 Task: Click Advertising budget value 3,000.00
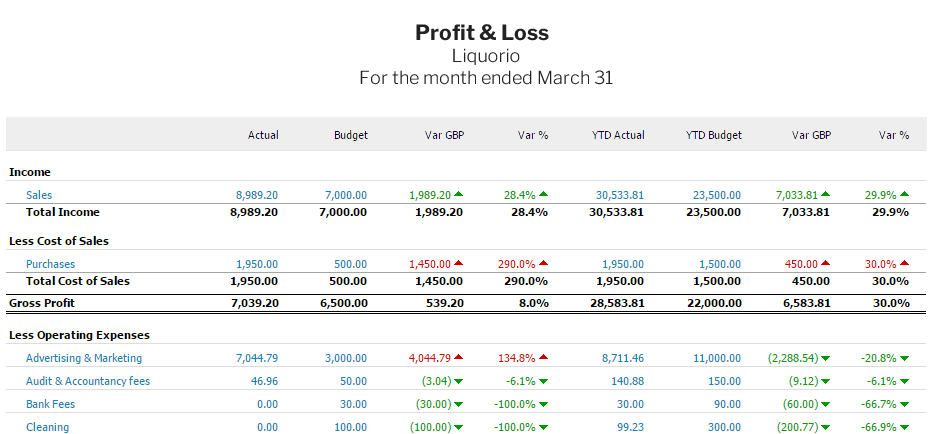pos(346,358)
